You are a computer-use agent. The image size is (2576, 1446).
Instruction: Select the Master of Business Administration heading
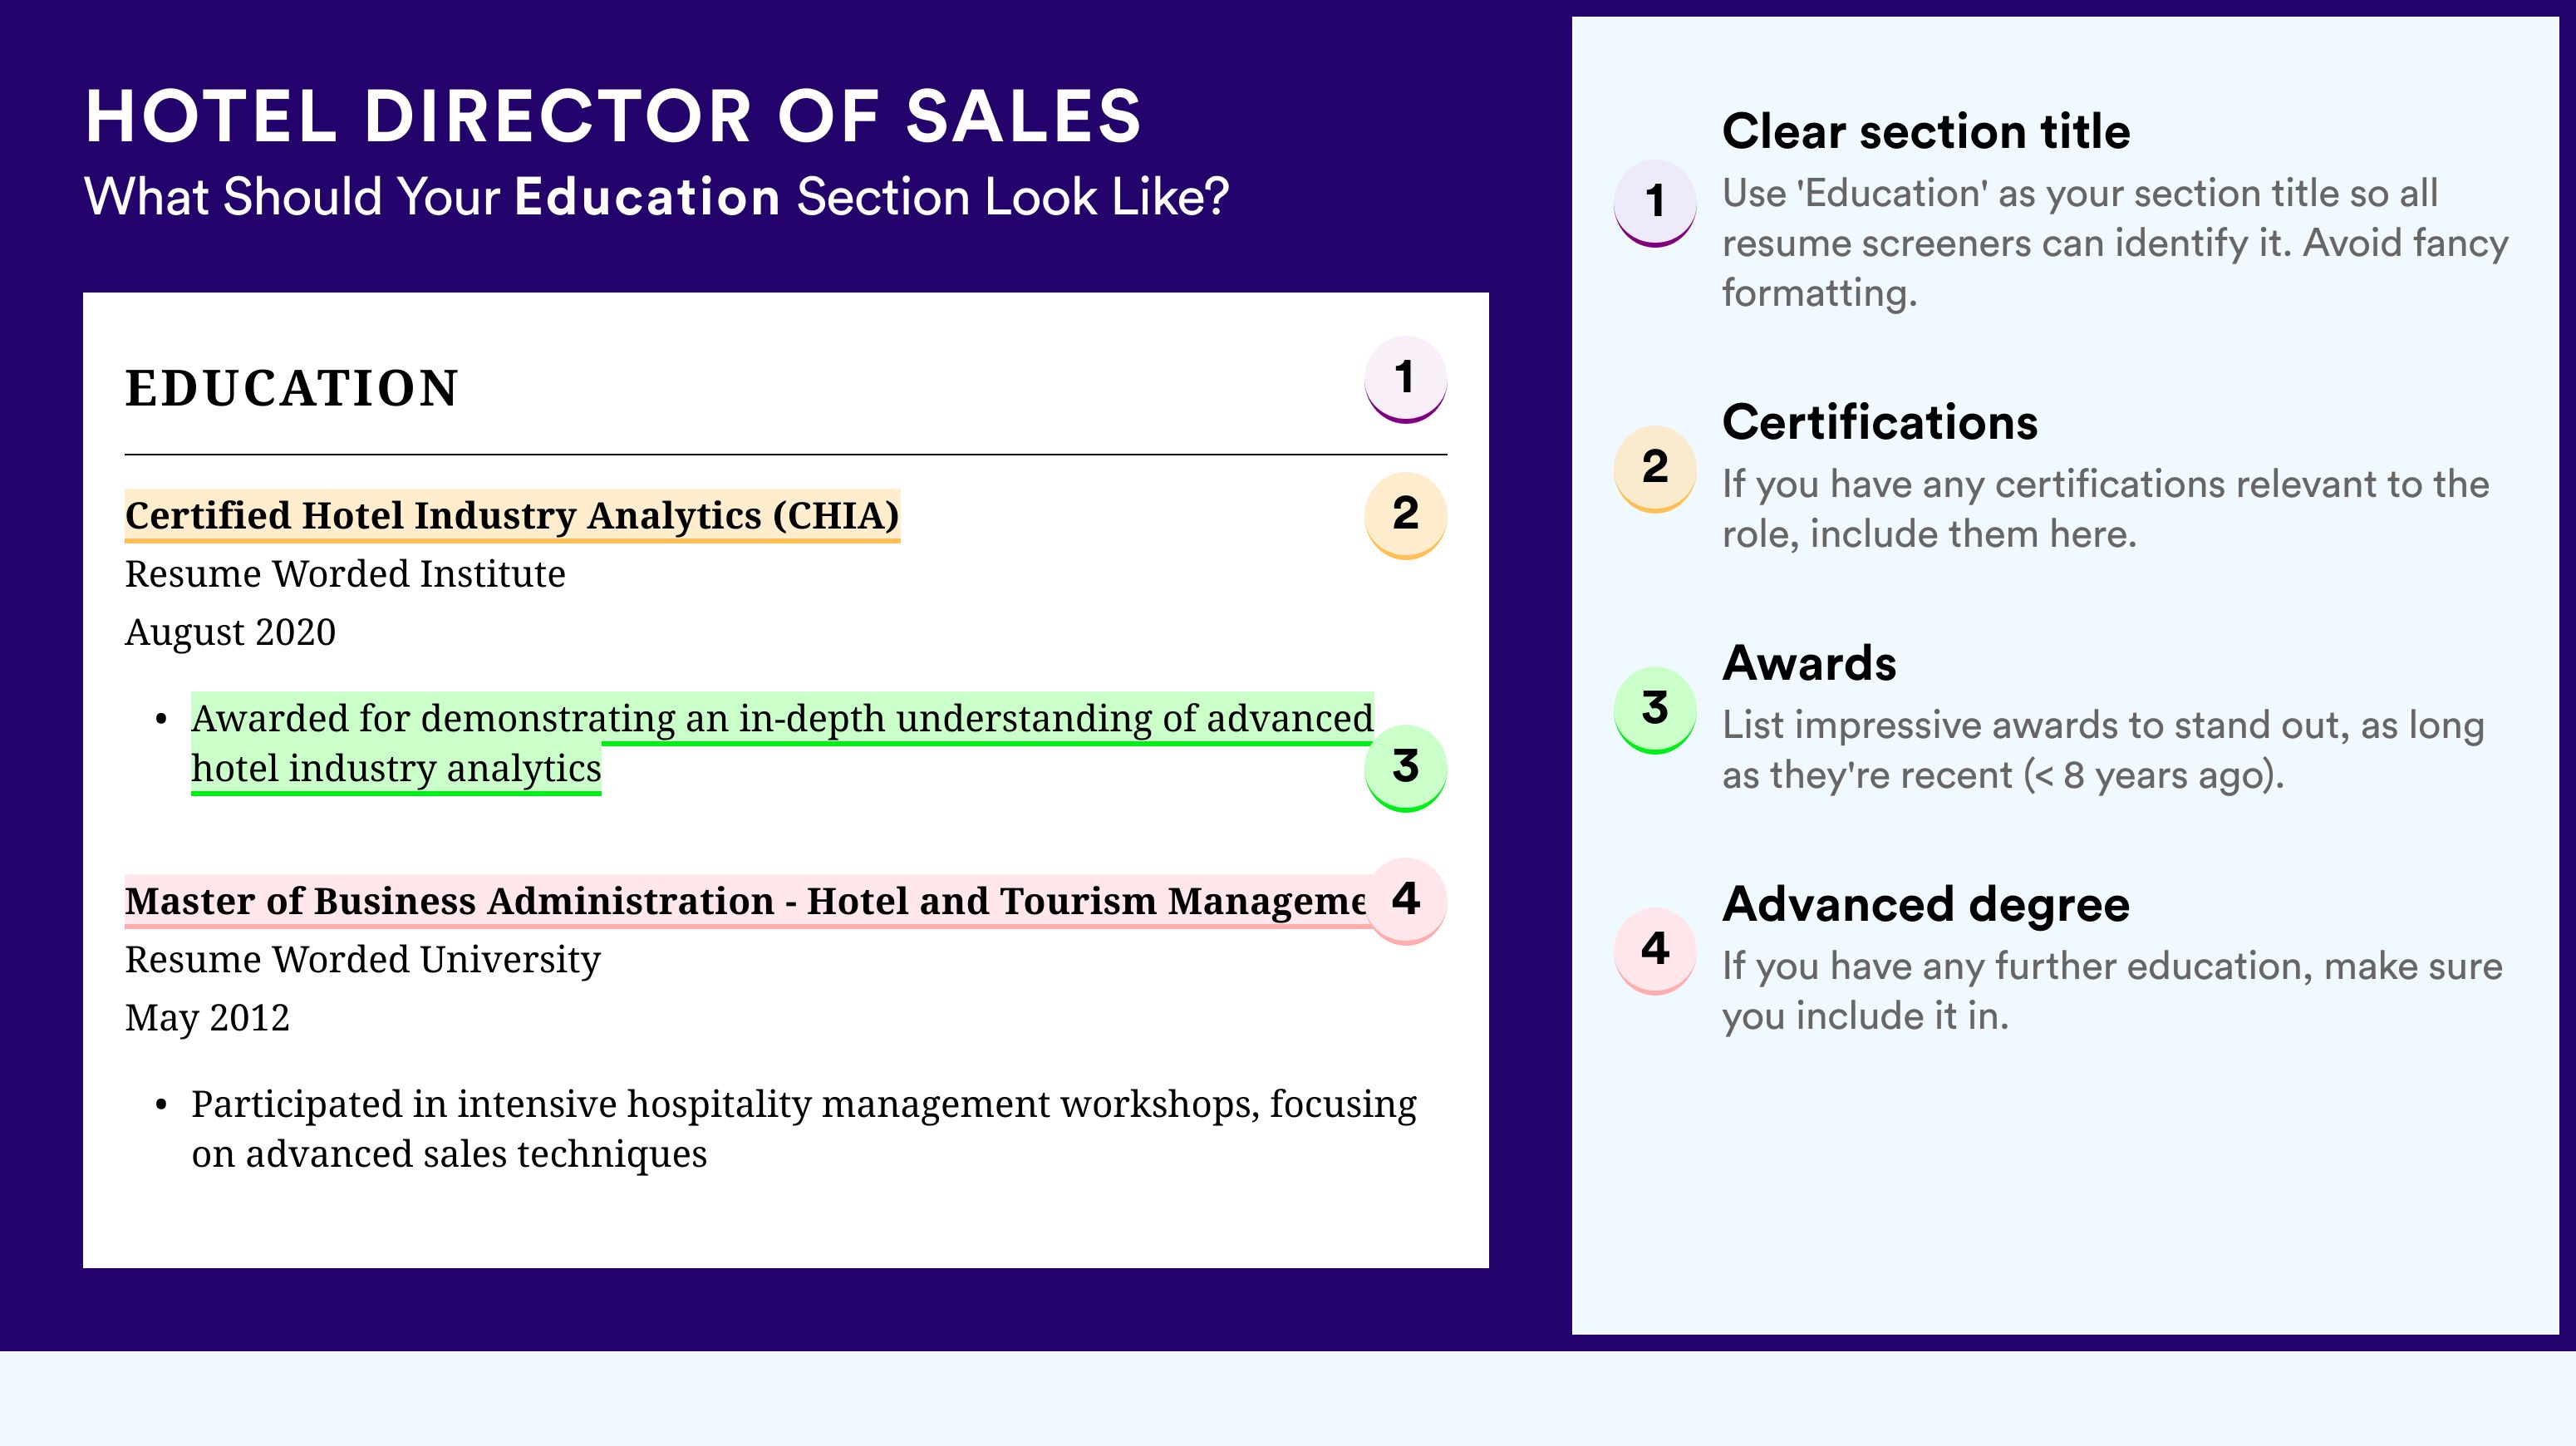click(745, 901)
